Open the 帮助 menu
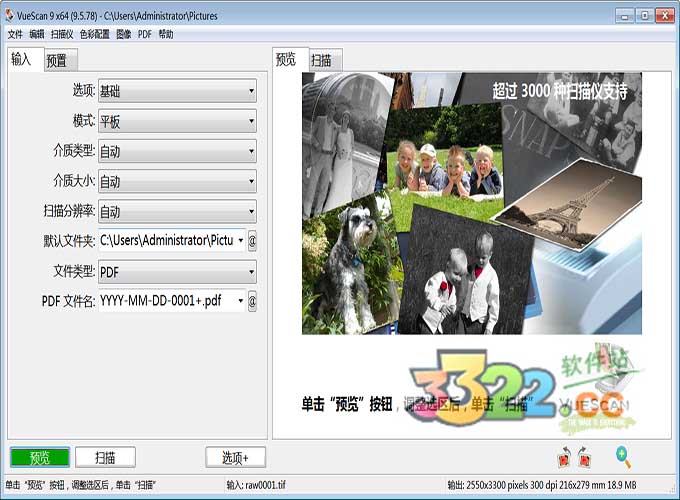This screenshot has height=500, width=680. 166,34
